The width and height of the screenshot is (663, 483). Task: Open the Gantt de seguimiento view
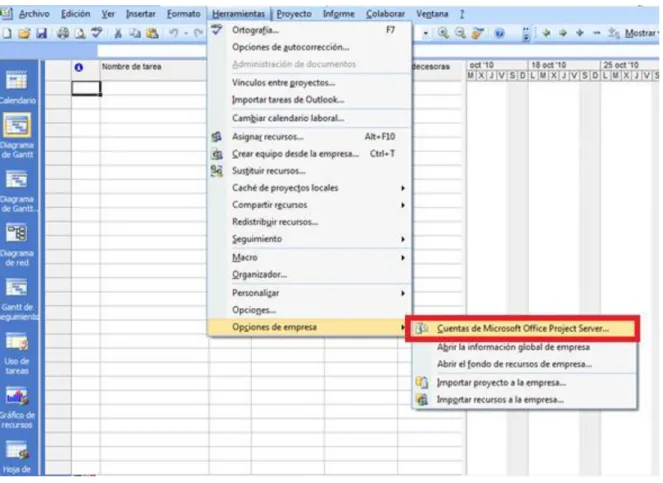18,299
